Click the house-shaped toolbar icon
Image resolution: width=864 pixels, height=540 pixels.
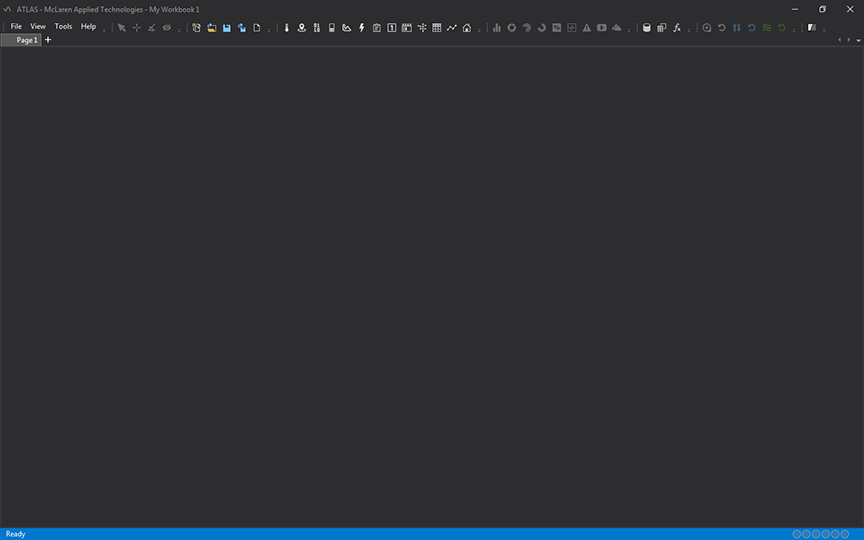click(467, 27)
